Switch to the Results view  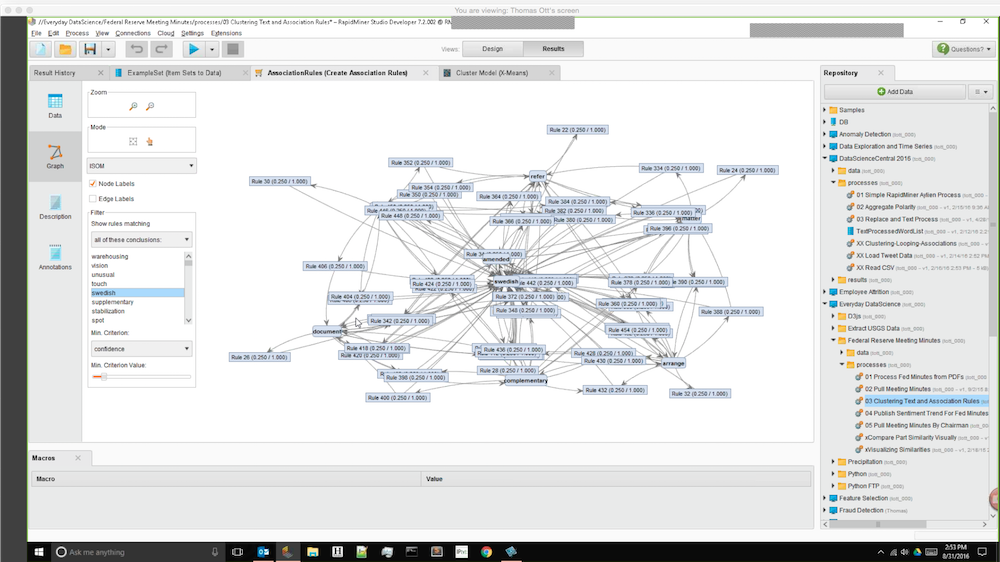(553, 48)
